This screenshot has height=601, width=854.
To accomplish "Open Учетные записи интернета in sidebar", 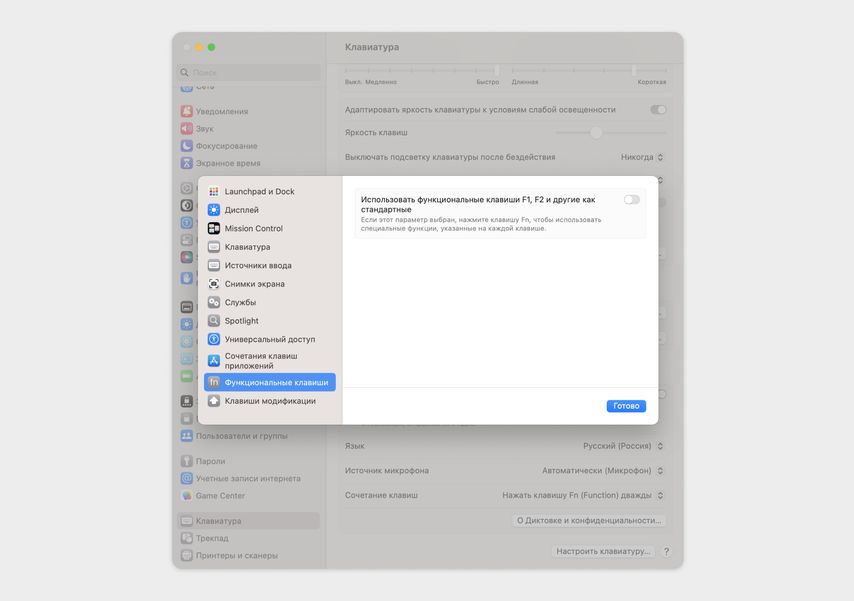I will pos(248,478).
